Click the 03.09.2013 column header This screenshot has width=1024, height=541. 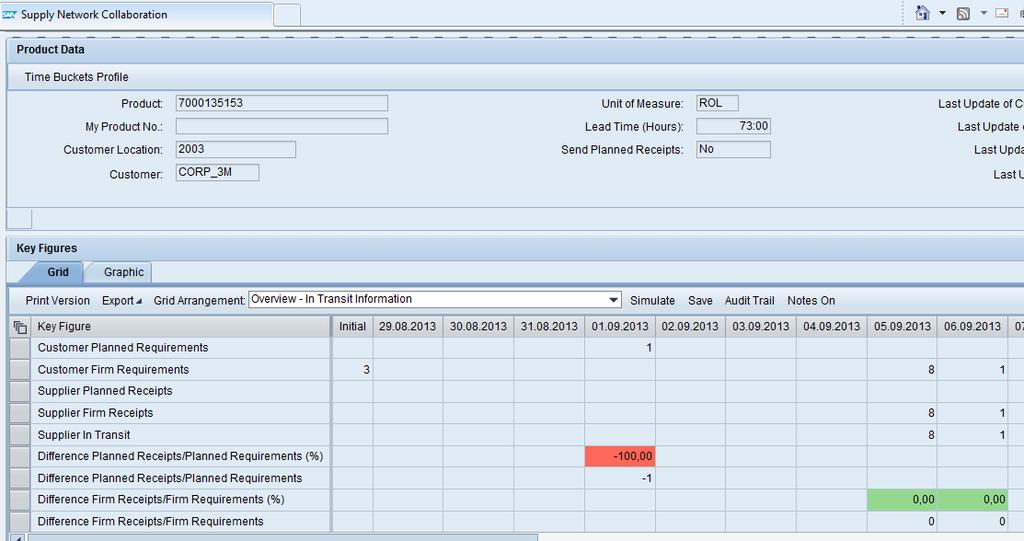coord(761,327)
